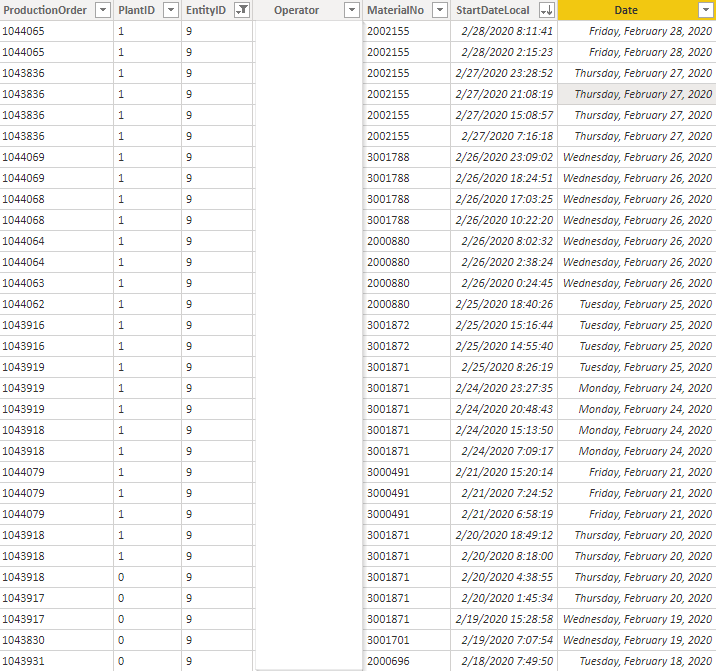The image size is (716, 671).
Task: Click the cell 2/27/2020 7:16:18
Action: (504, 136)
